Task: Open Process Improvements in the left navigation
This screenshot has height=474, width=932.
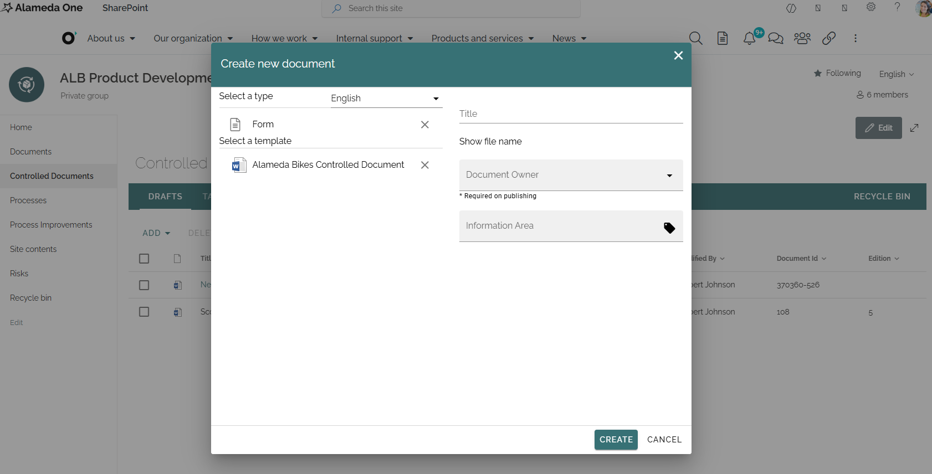Action: [51, 225]
